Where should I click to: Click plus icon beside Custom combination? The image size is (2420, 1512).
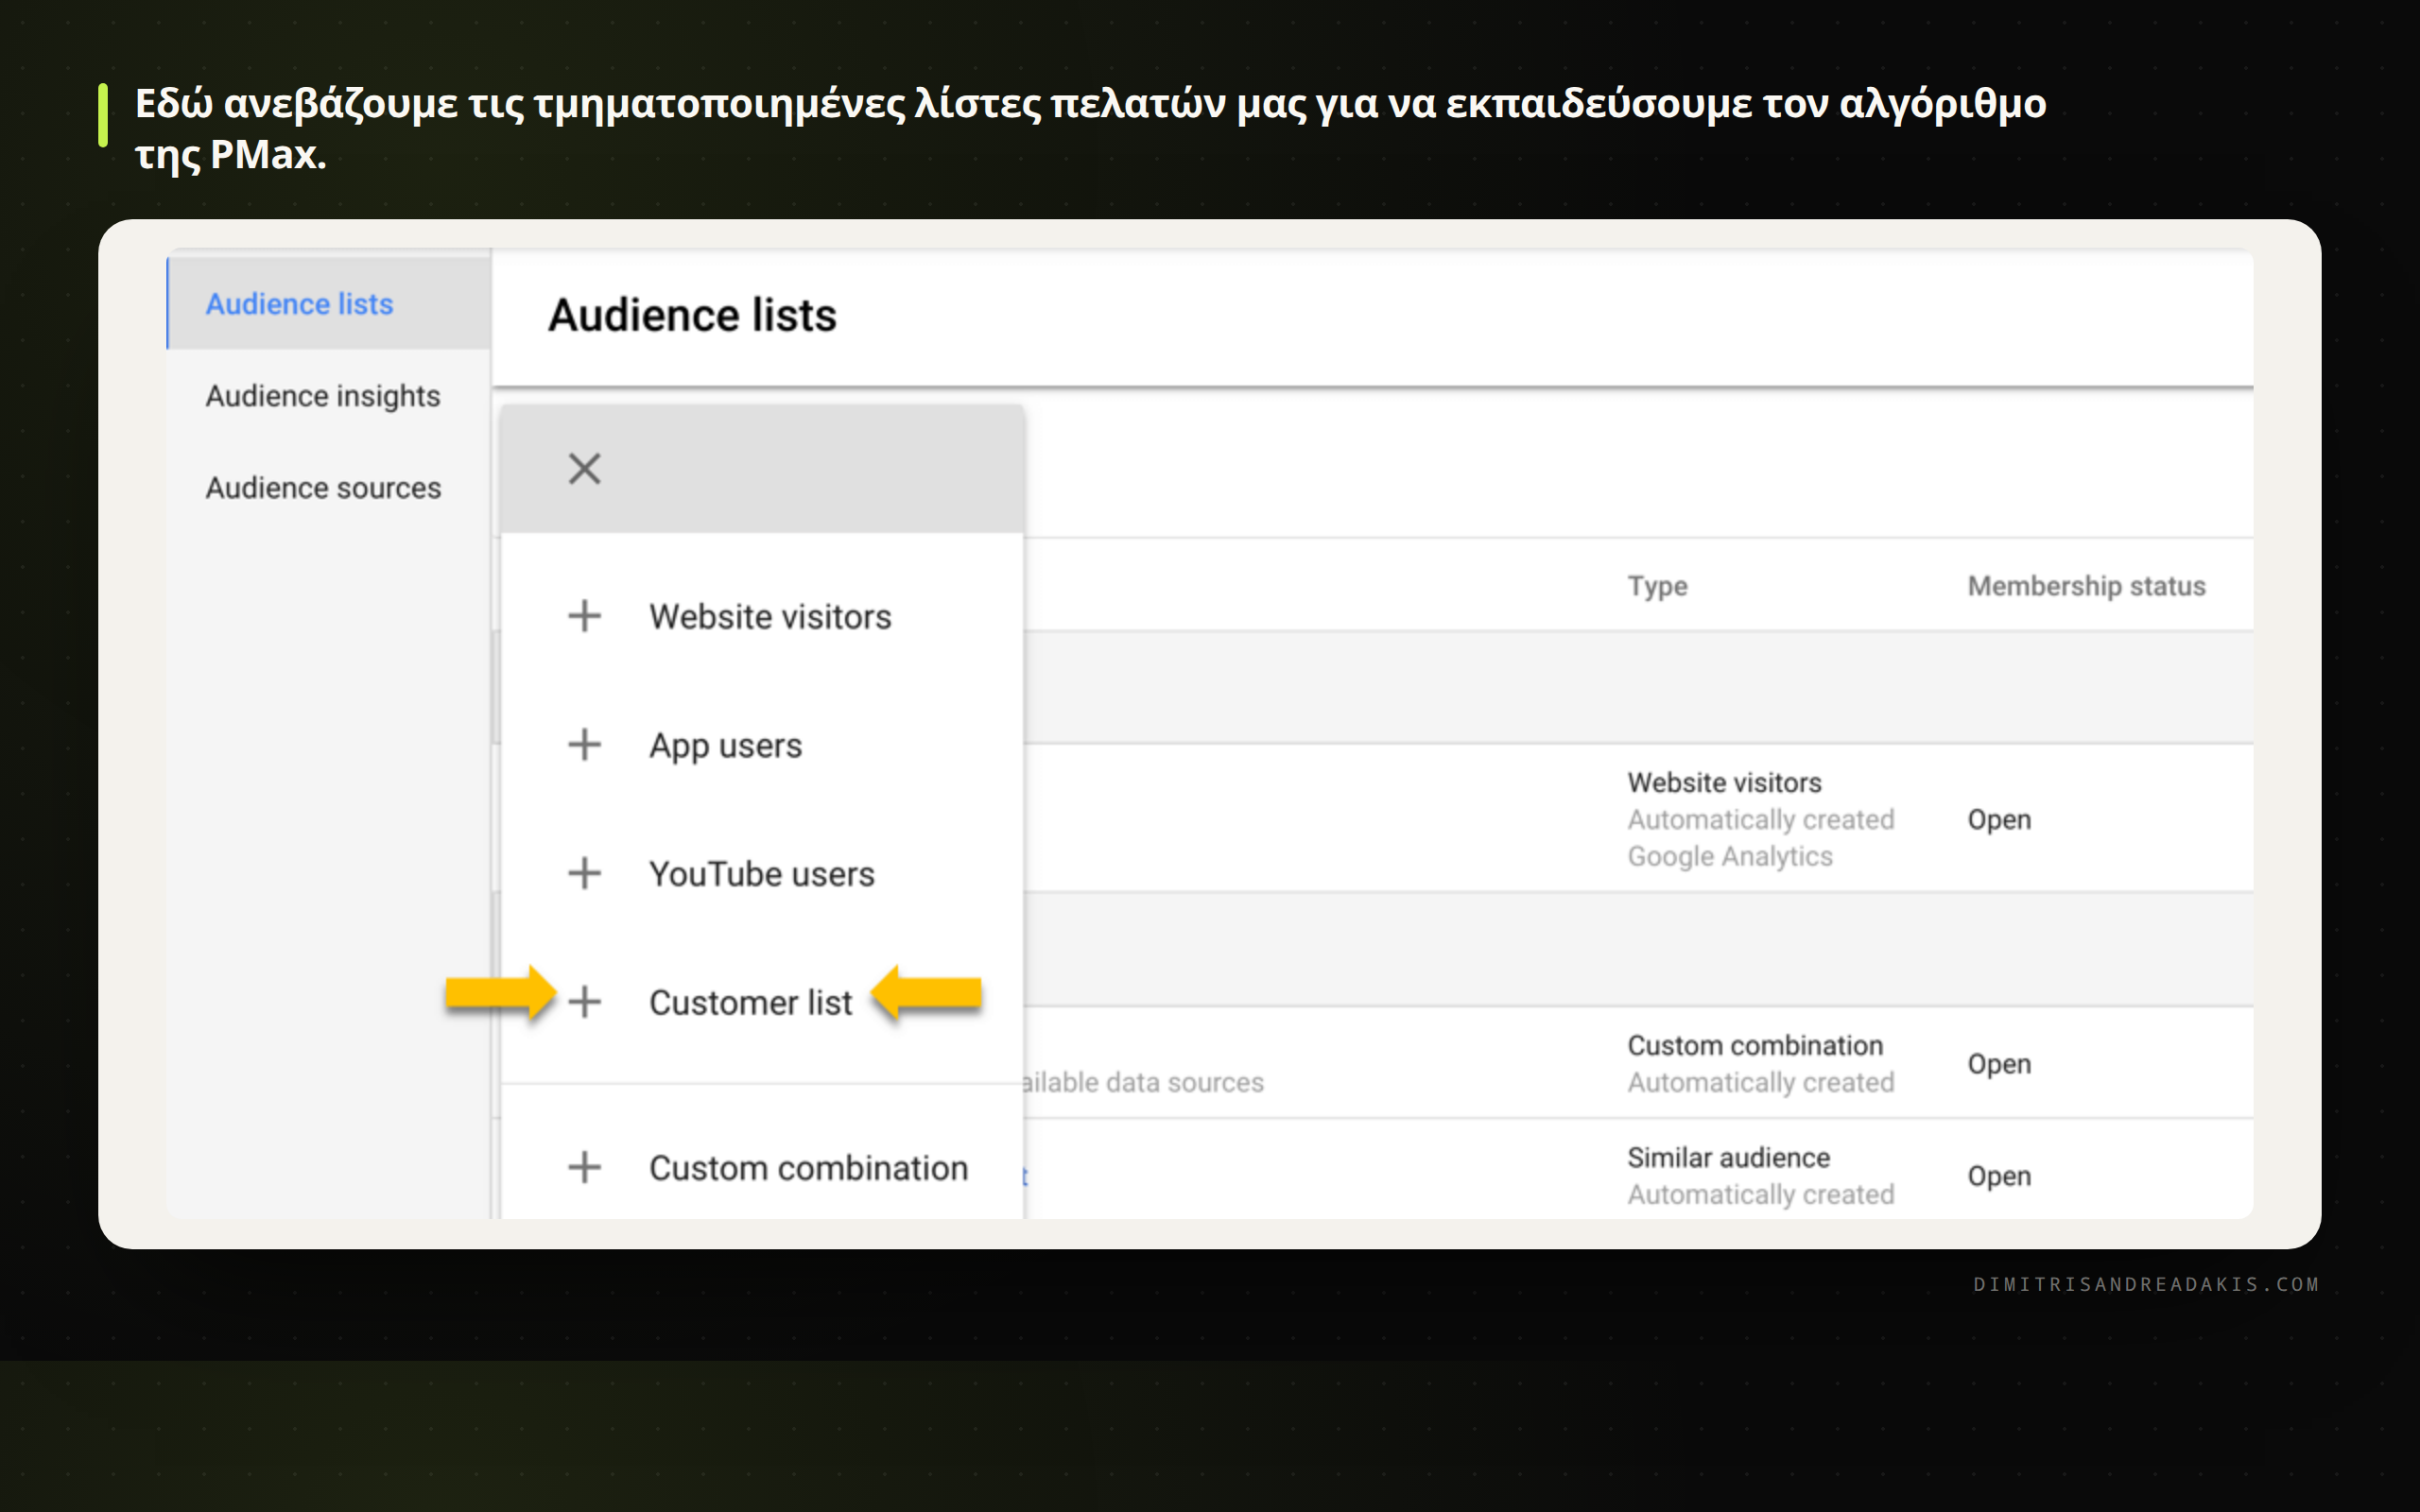[x=584, y=1167]
